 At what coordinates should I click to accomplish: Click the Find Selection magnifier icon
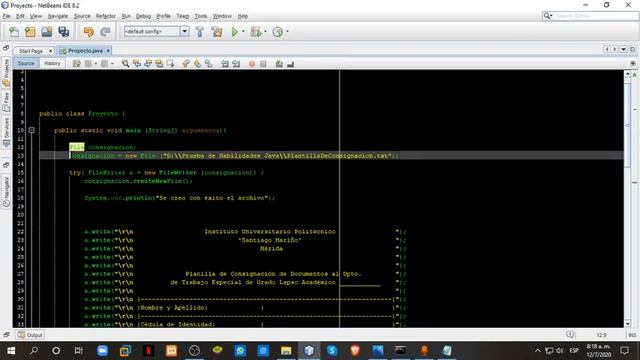tap(125, 64)
